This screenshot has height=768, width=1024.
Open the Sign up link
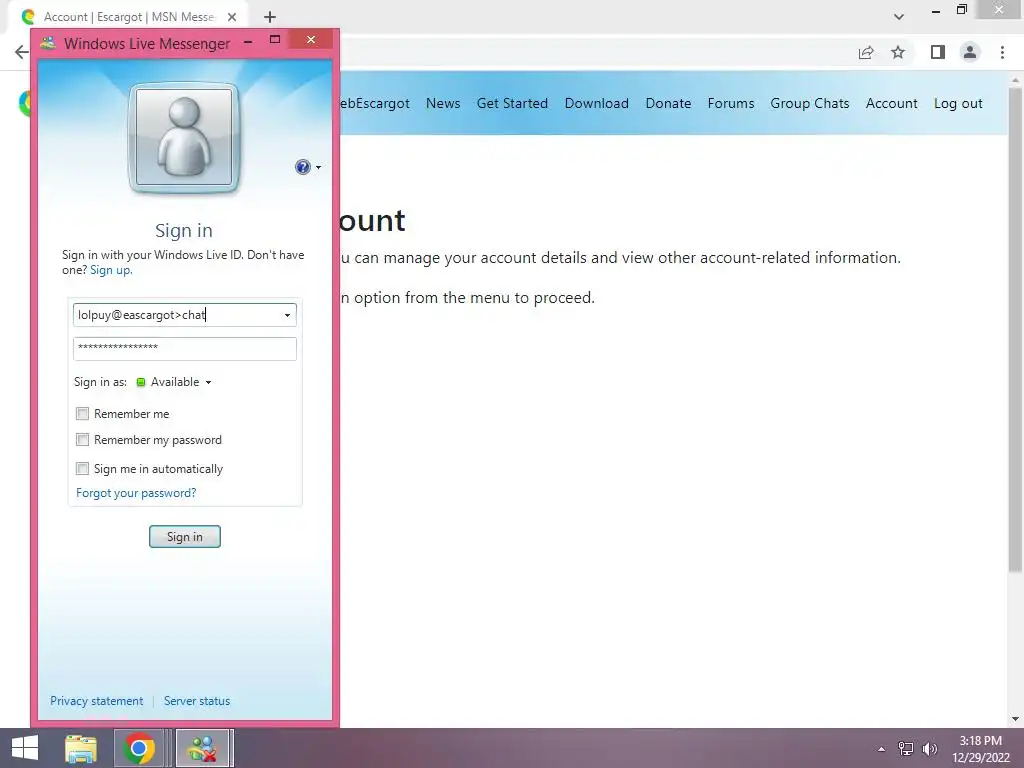[x=111, y=270]
